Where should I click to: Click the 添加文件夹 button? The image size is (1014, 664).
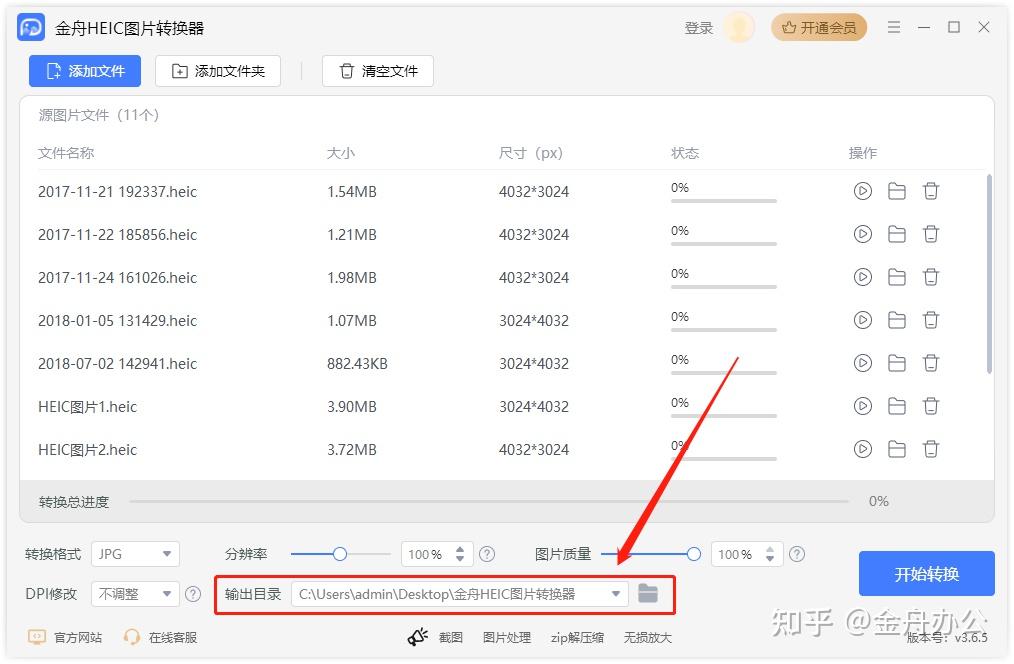[218, 71]
